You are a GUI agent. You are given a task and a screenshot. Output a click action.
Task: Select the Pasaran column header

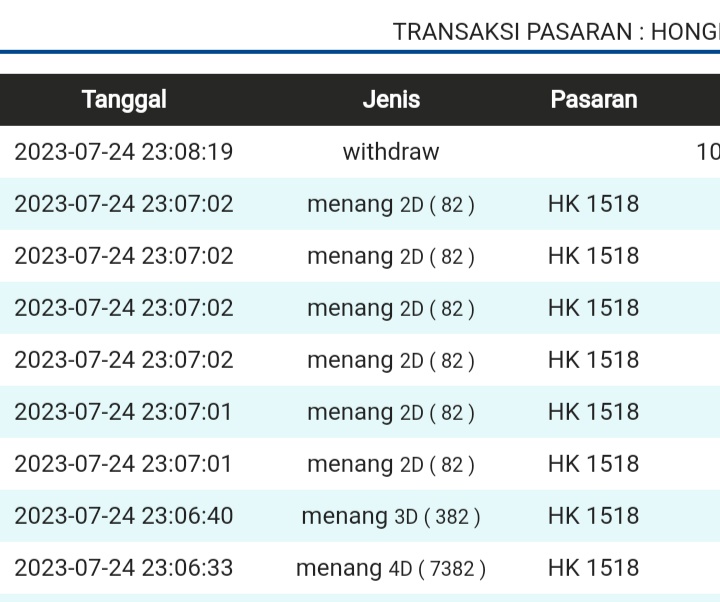click(x=593, y=100)
